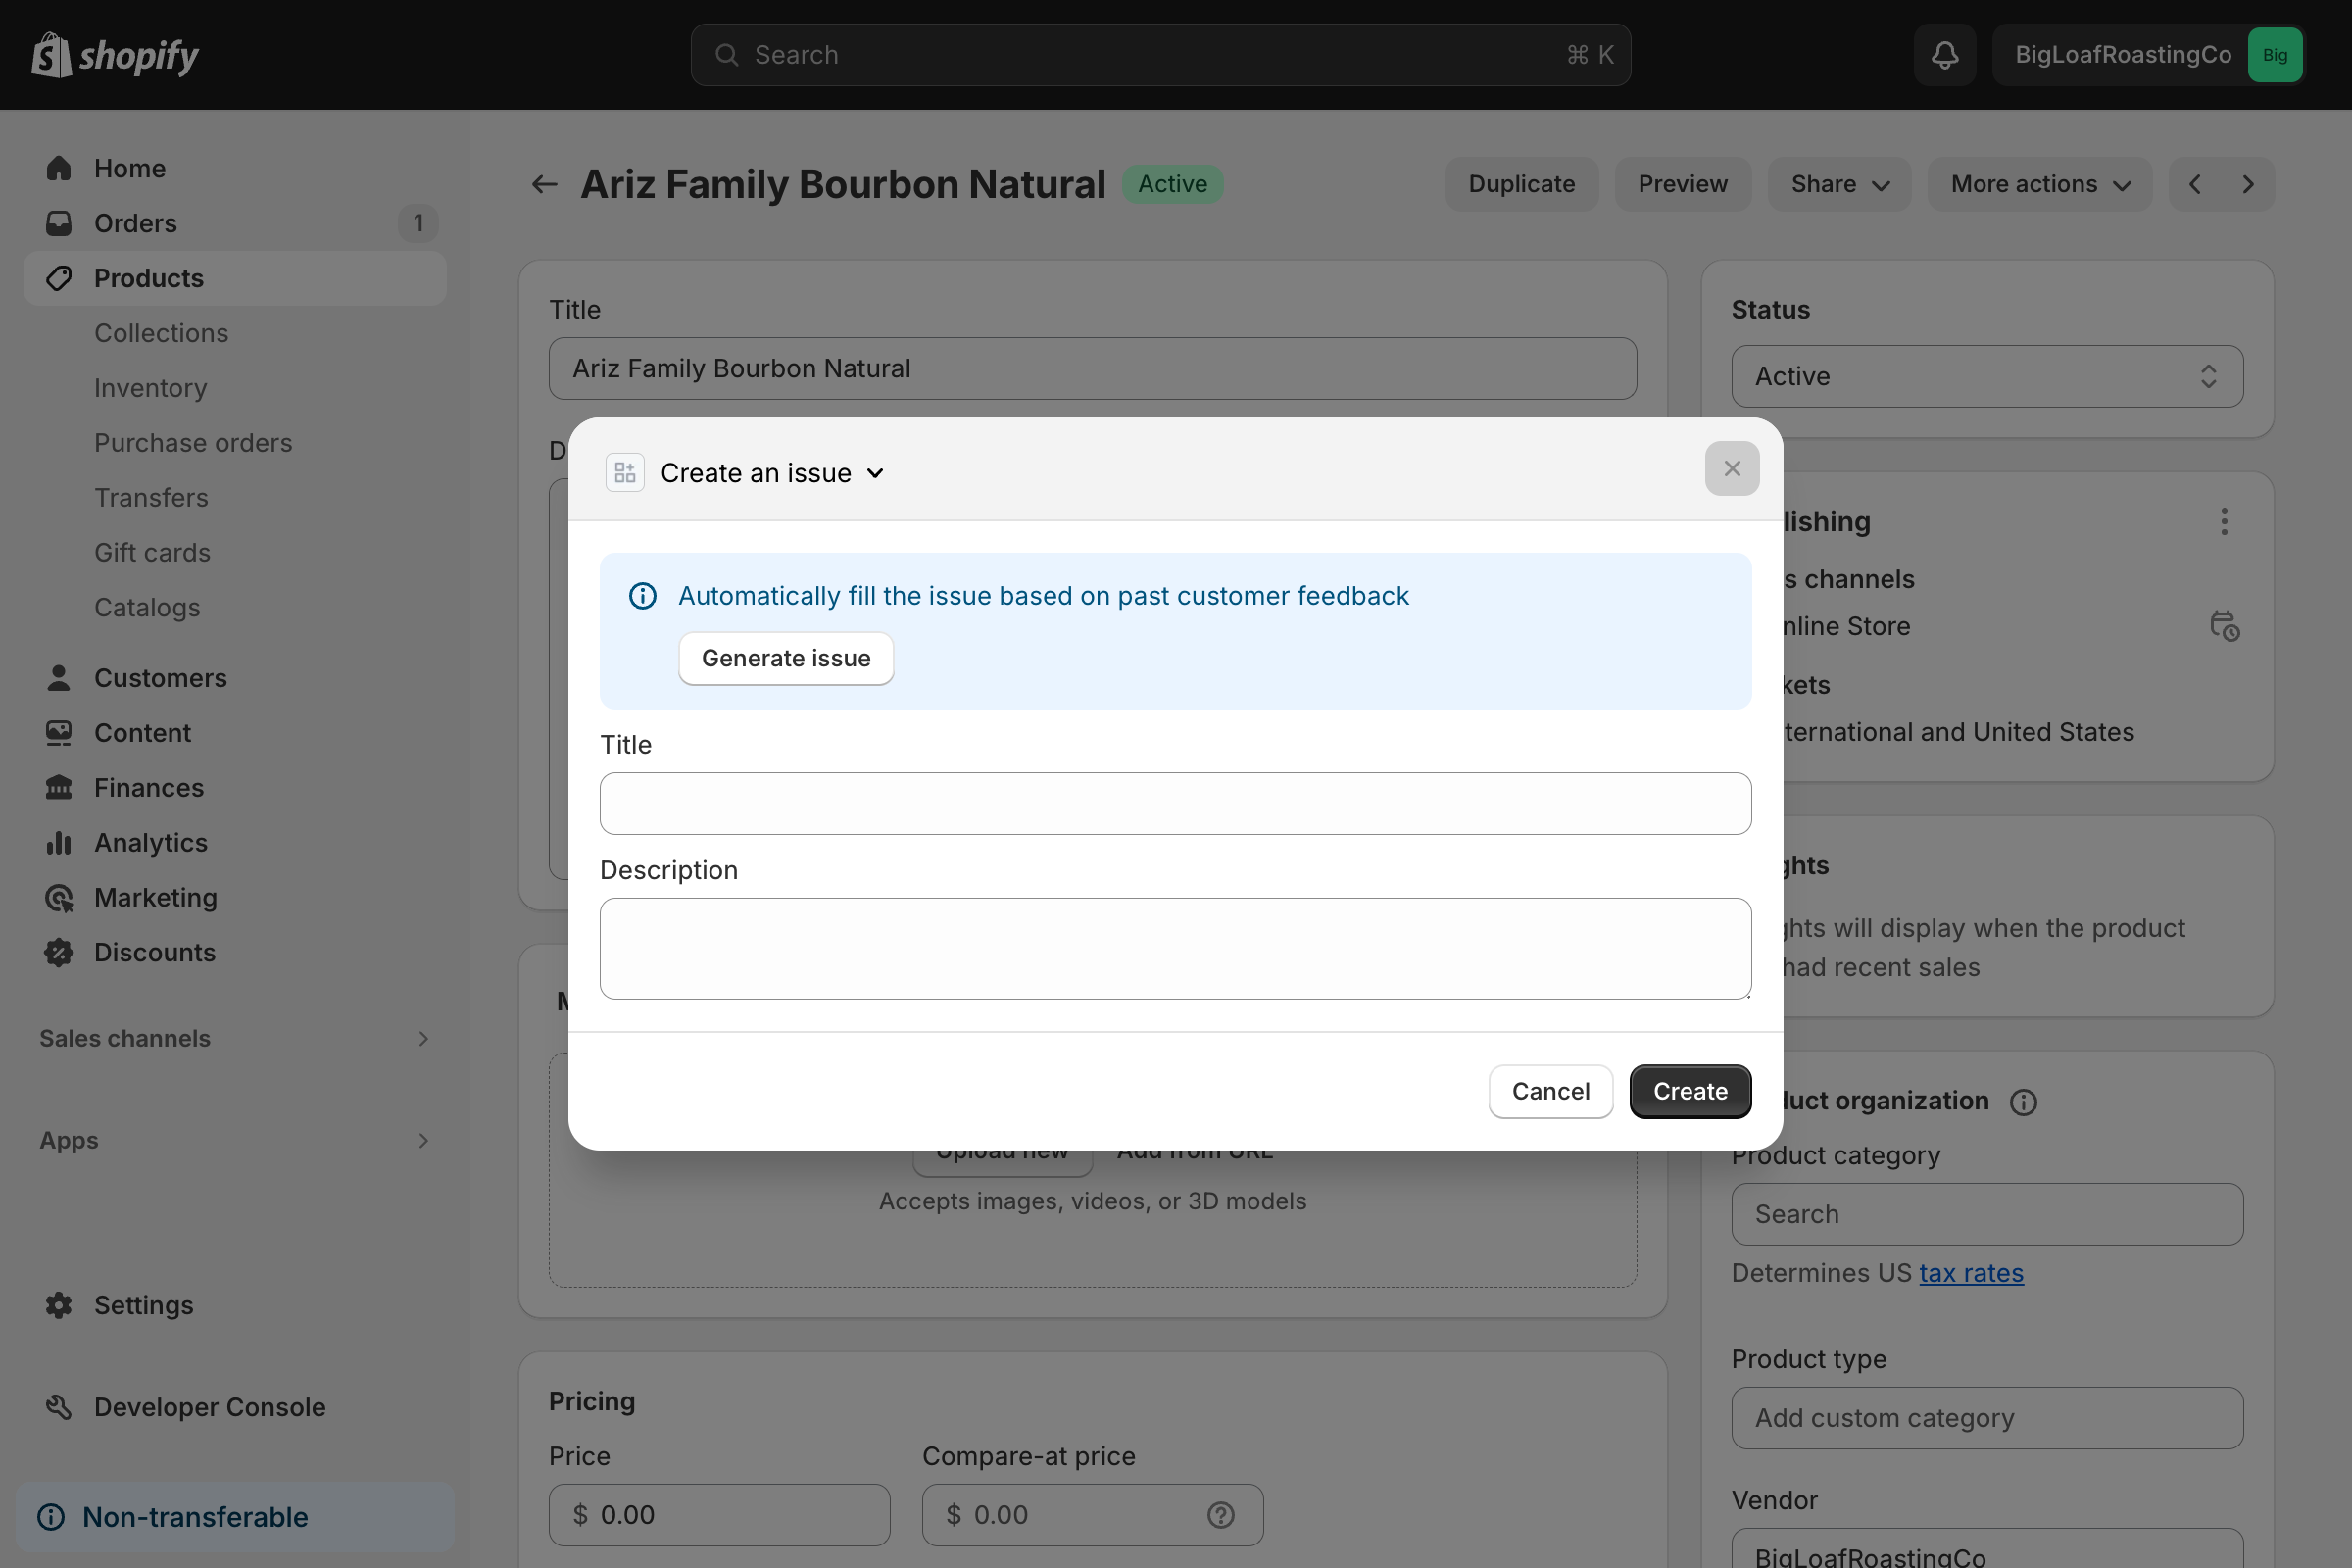Expand the Apps section
Screen dimensions: 2352x1568
tap(423, 1141)
